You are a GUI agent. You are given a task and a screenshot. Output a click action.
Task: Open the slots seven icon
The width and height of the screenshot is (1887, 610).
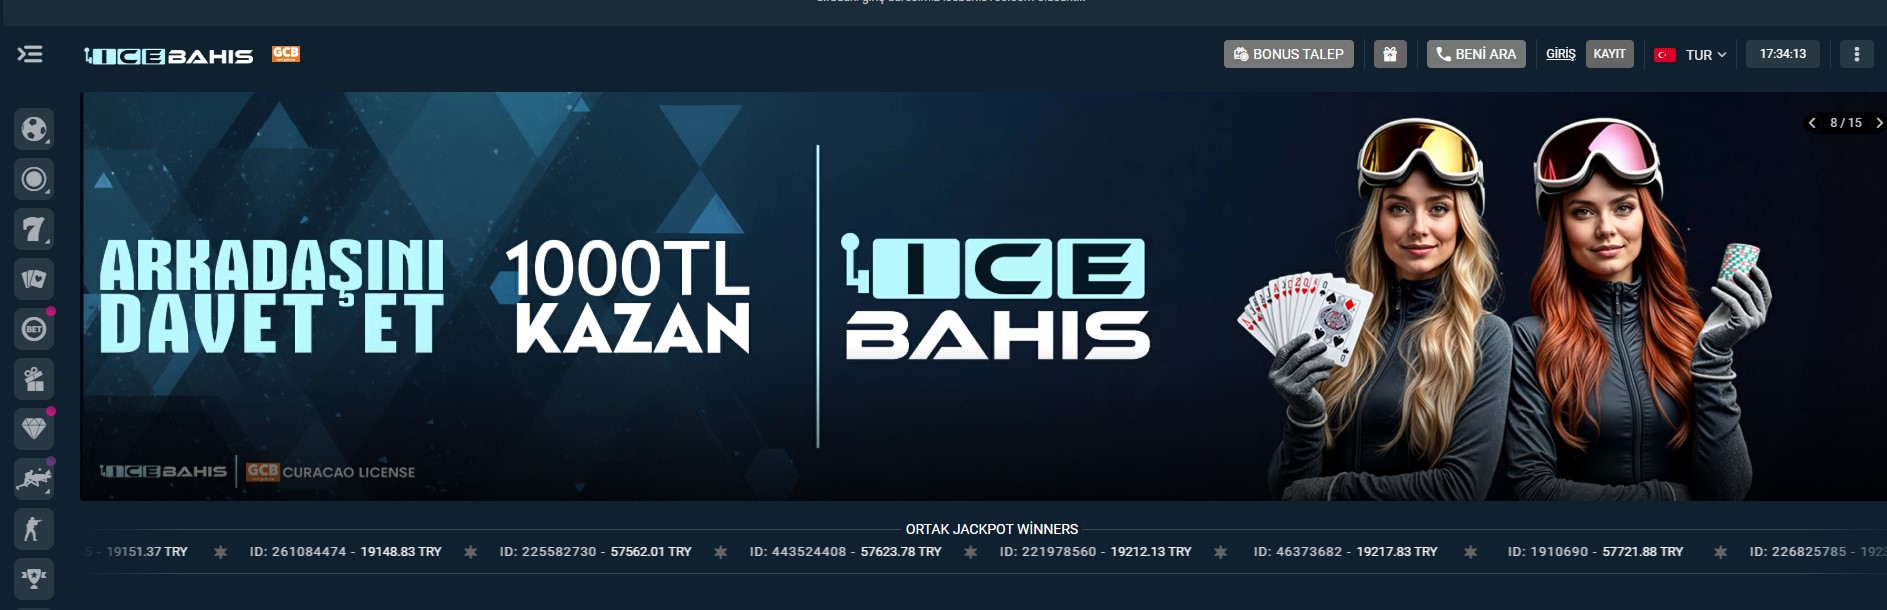click(34, 229)
